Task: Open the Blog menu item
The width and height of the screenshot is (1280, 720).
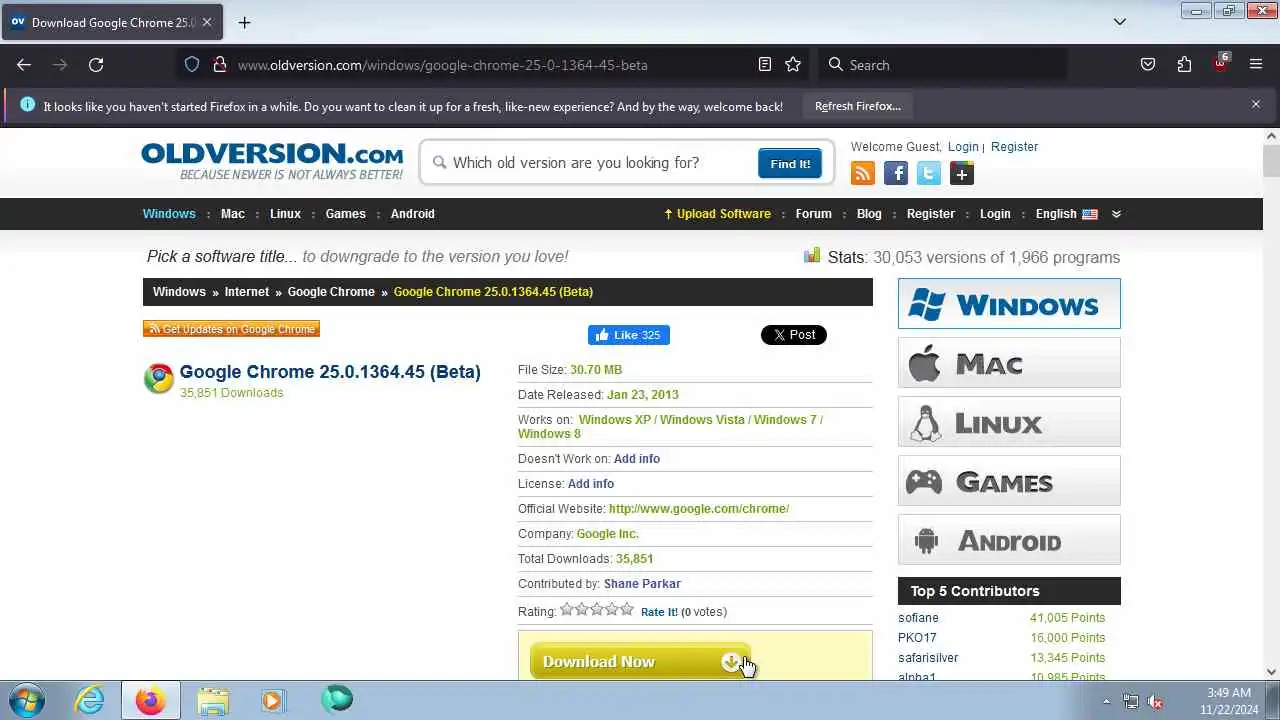Action: click(x=869, y=214)
